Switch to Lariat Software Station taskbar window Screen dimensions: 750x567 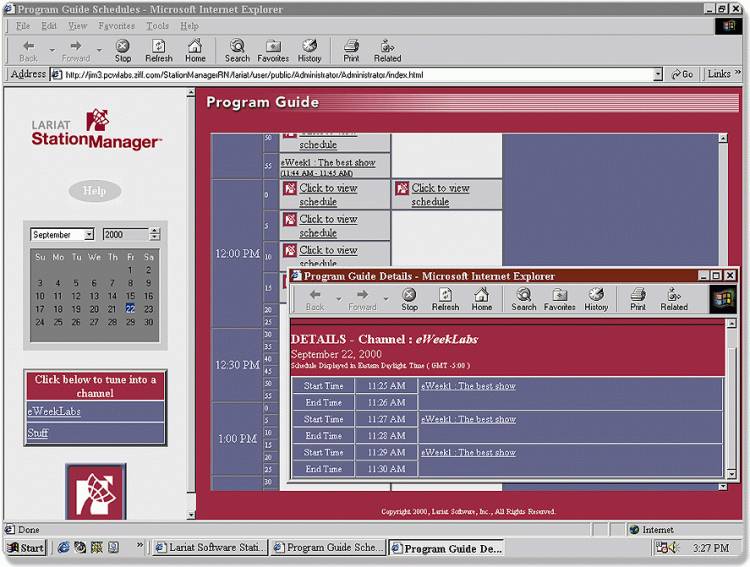tap(210, 547)
